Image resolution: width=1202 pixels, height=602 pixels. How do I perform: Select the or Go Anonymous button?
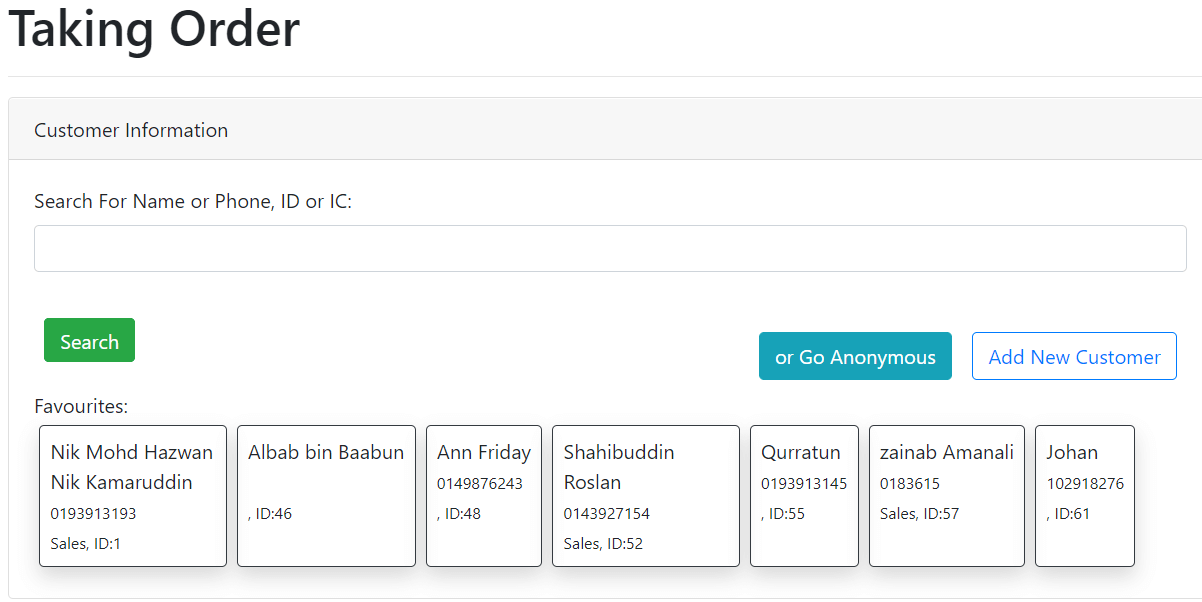pos(855,356)
